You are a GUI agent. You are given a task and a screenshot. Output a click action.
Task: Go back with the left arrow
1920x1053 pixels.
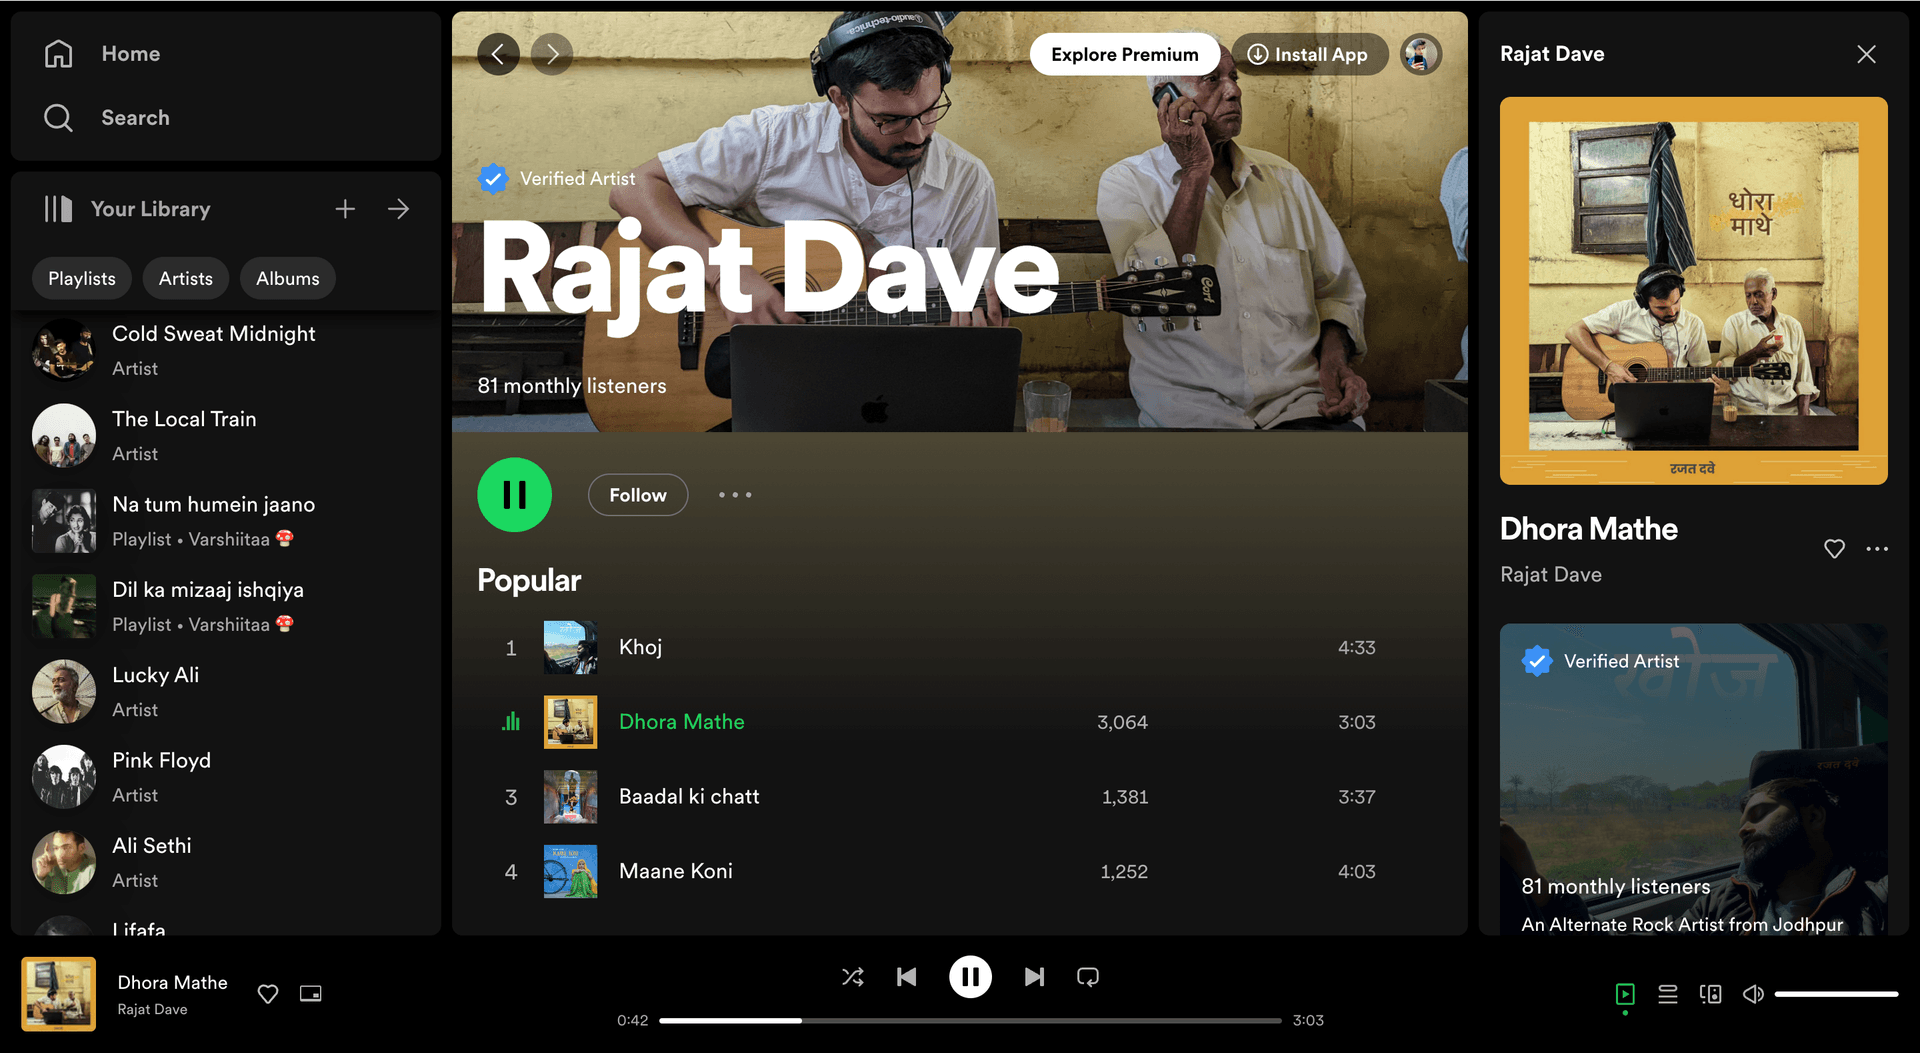[x=498, y=54]
